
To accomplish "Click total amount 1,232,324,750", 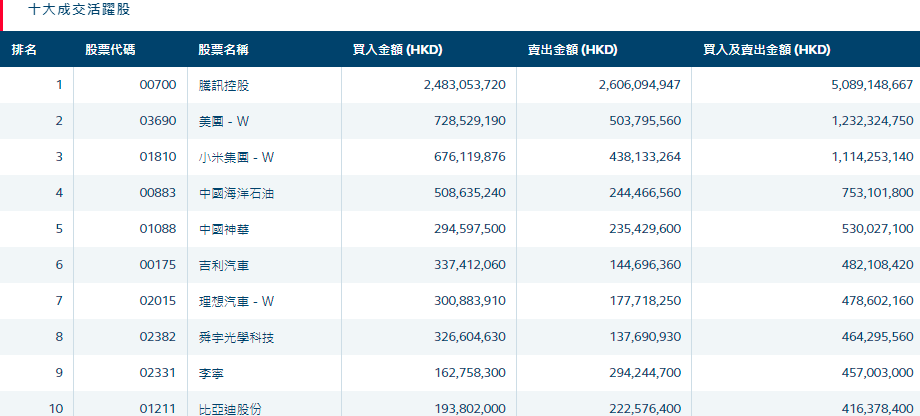I will pos(872,121).
